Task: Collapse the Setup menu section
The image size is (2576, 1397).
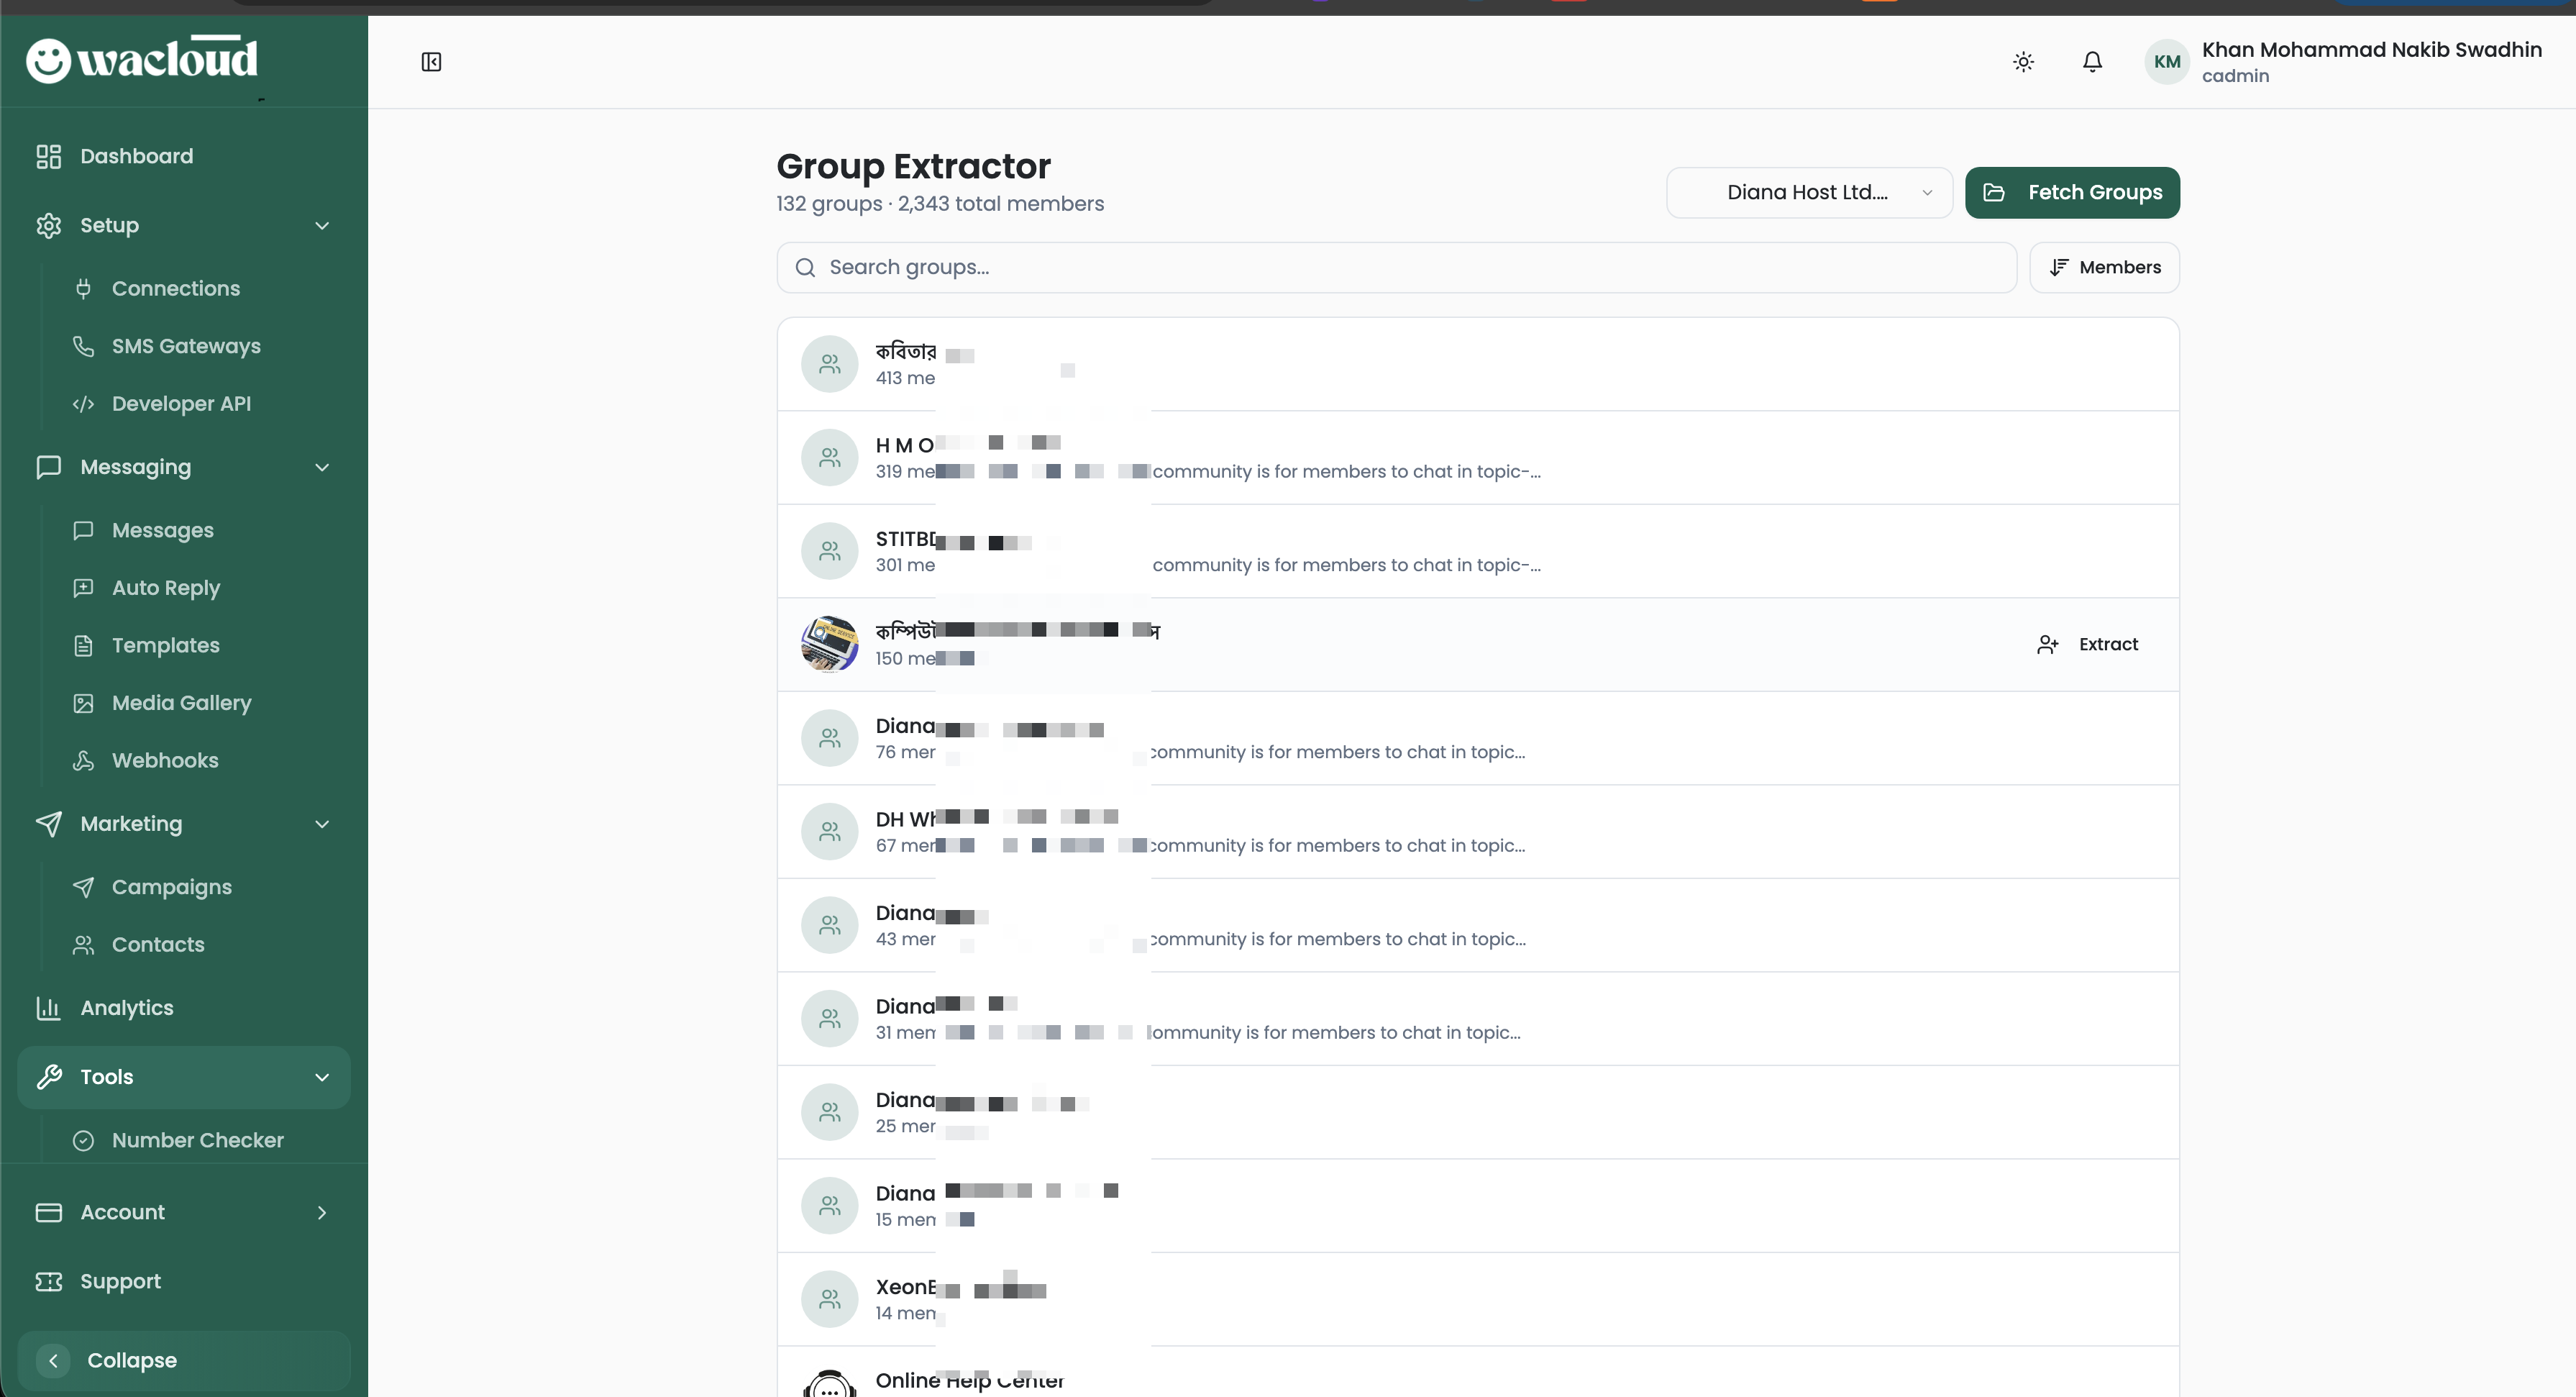Action: point(322,225)
